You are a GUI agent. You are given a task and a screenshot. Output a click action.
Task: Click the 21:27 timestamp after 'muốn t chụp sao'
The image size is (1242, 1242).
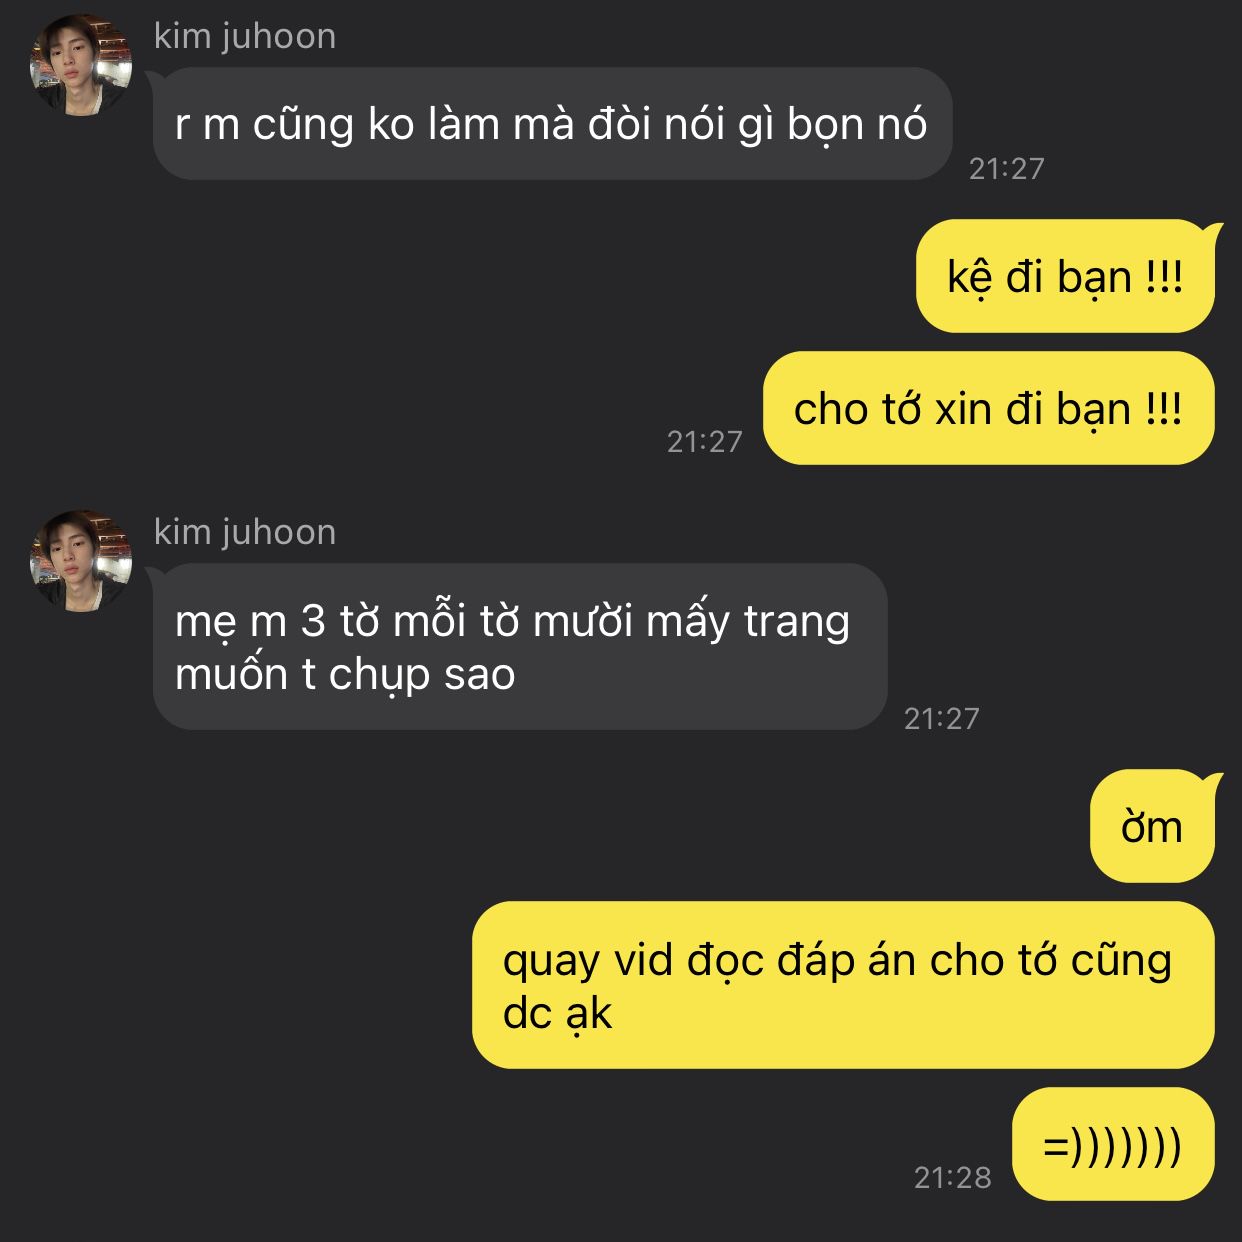pos(942,718)
